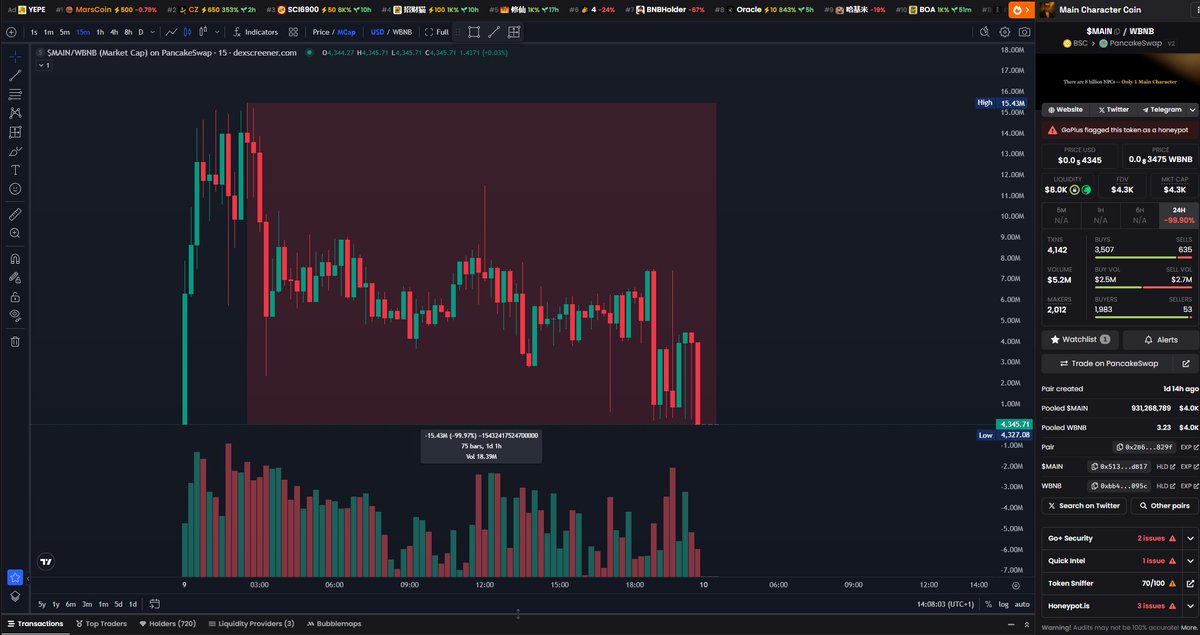
Task: Switch chart style to line
Action: (x=173, y=32)
